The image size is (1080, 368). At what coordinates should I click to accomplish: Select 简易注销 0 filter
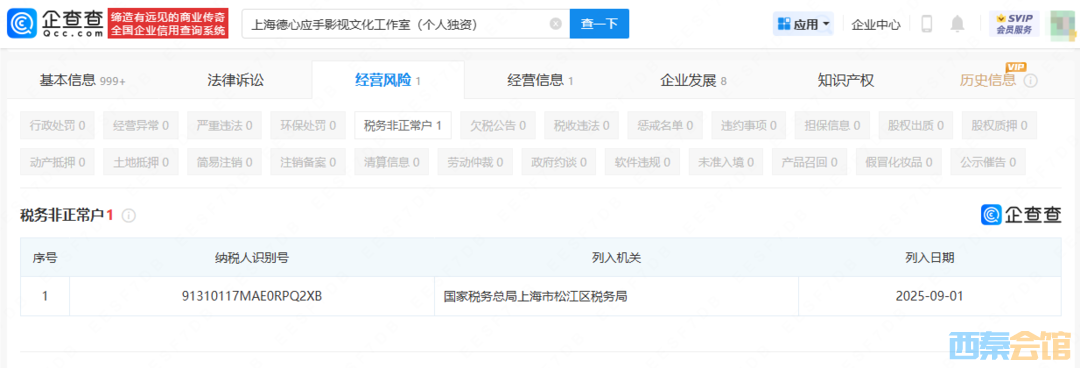point(224,163)
